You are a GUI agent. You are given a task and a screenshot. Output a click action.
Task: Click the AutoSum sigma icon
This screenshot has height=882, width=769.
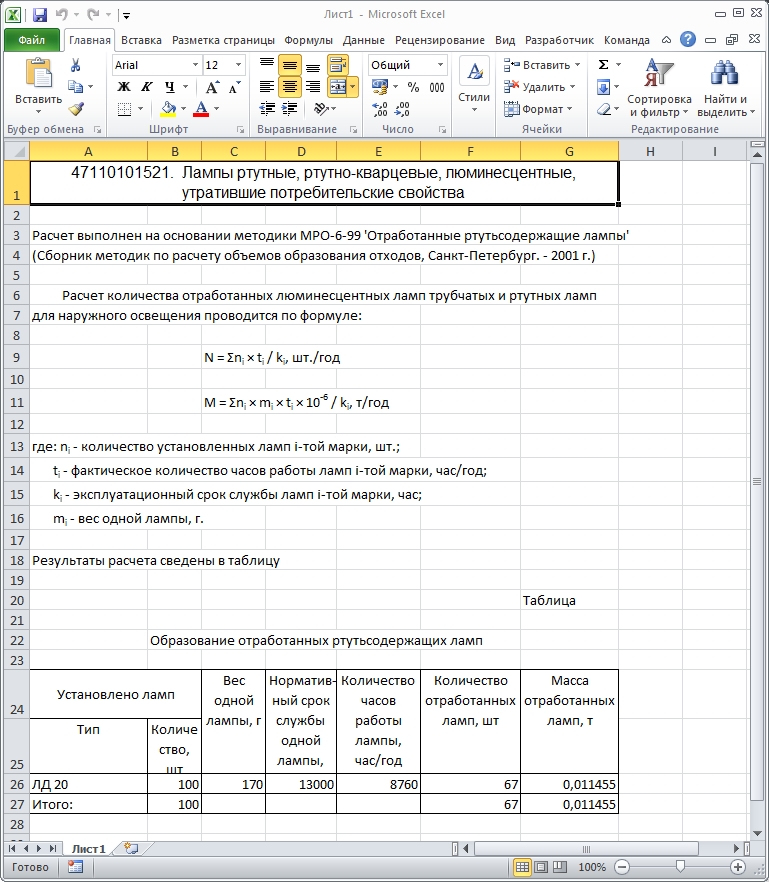click(603, 65)
